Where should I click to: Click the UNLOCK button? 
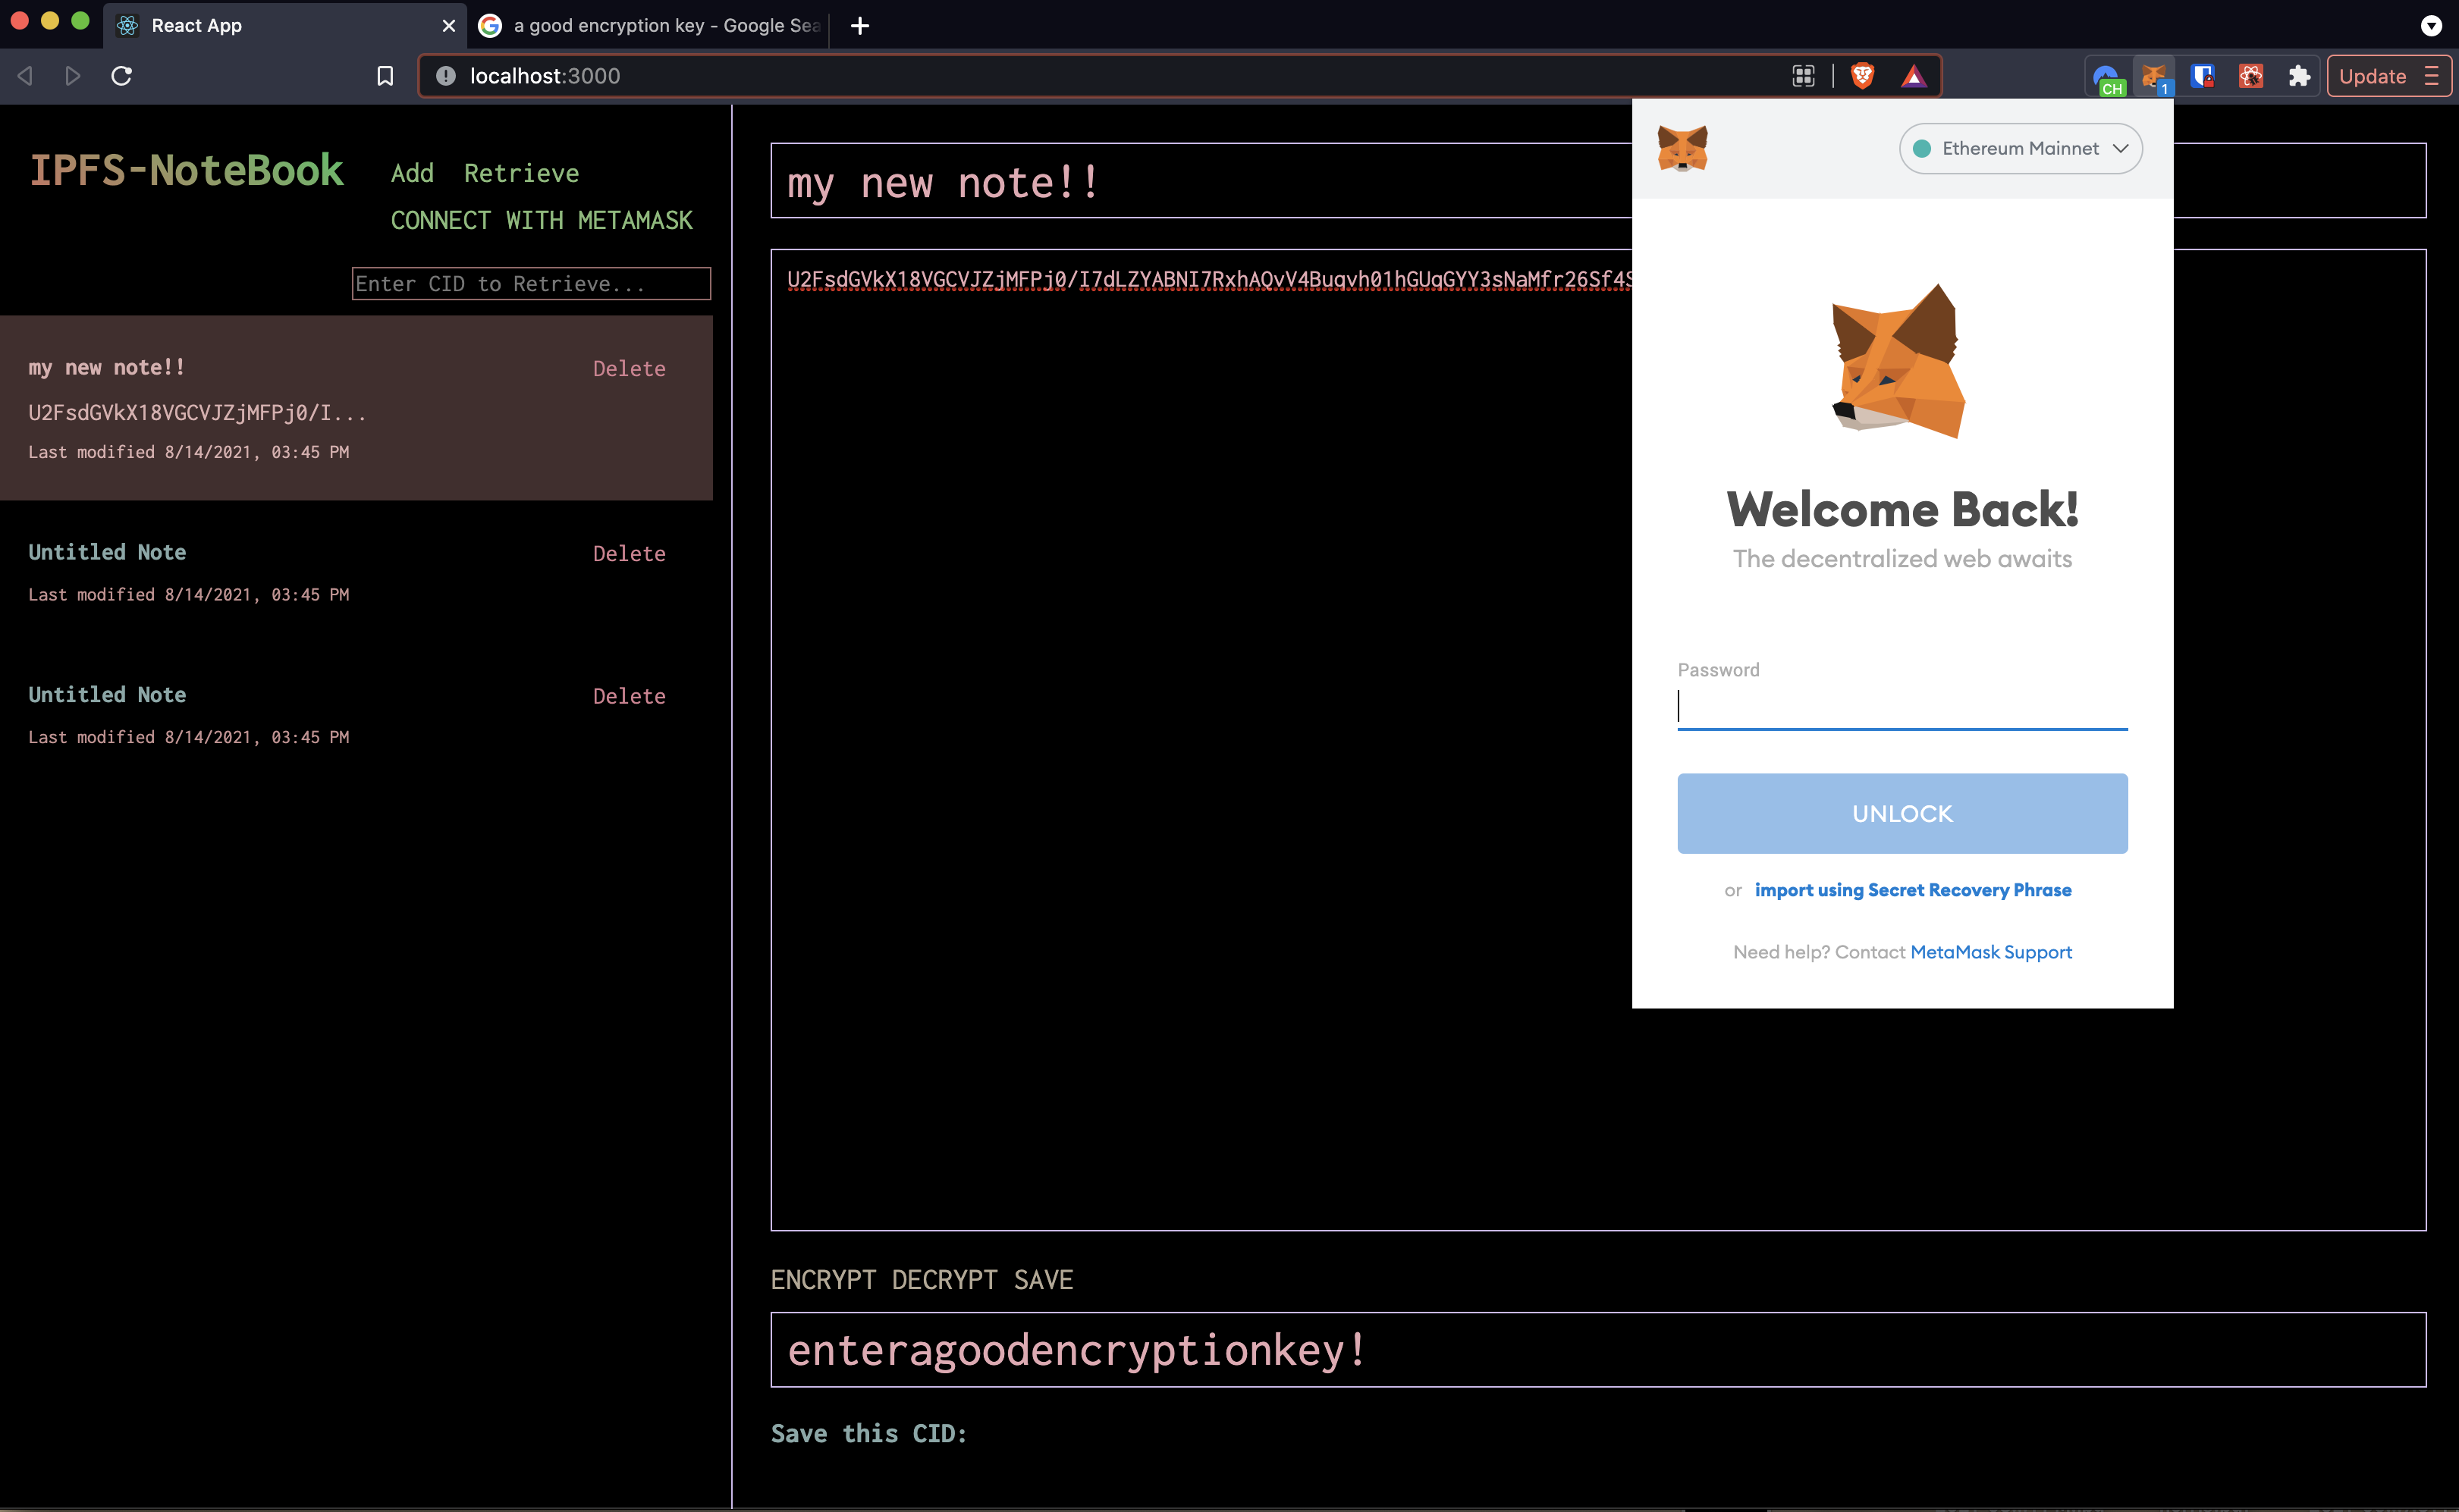[x=1902, y=813]
